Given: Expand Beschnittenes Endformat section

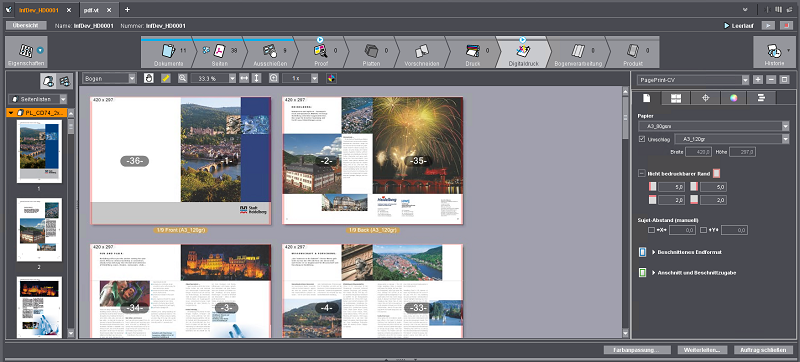Looking at the screenshot, I should pos(653,252).
